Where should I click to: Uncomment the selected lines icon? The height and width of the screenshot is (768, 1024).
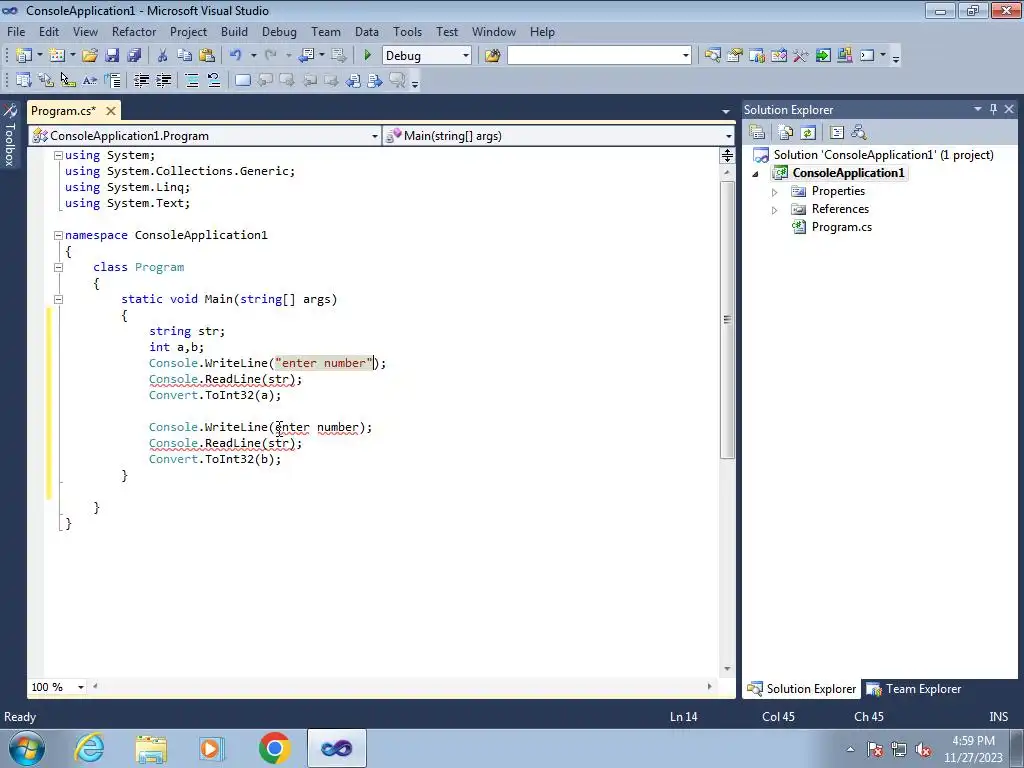click(x=214, y=80)
